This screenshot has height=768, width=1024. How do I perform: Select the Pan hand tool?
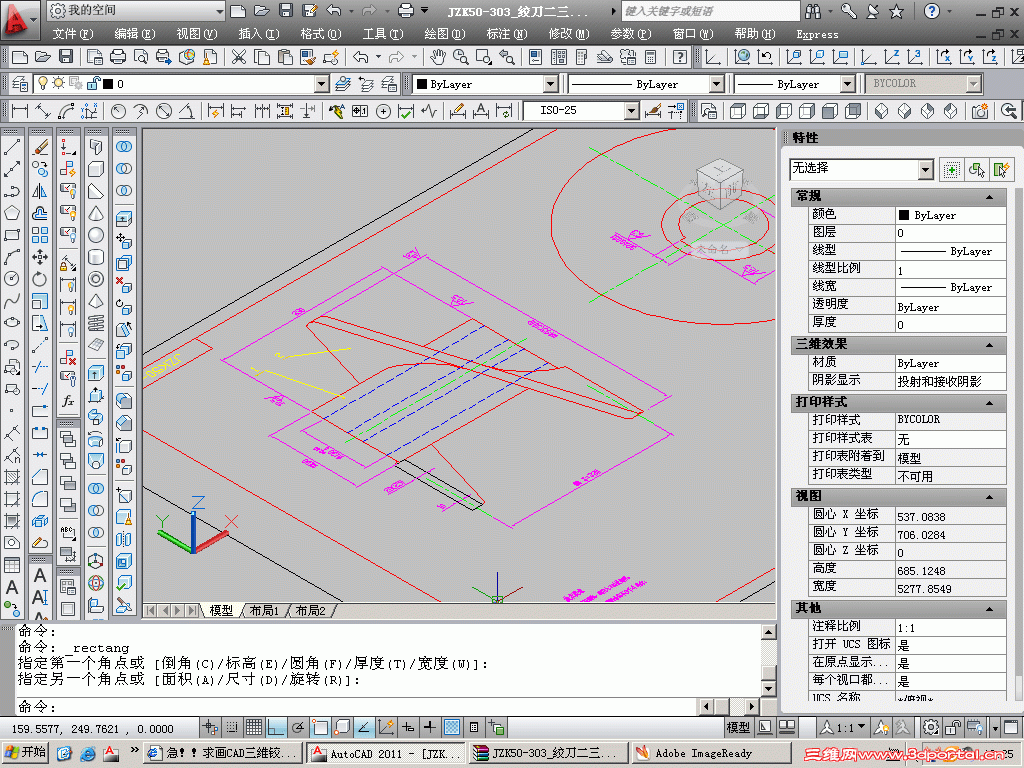[x=438, y=57]
